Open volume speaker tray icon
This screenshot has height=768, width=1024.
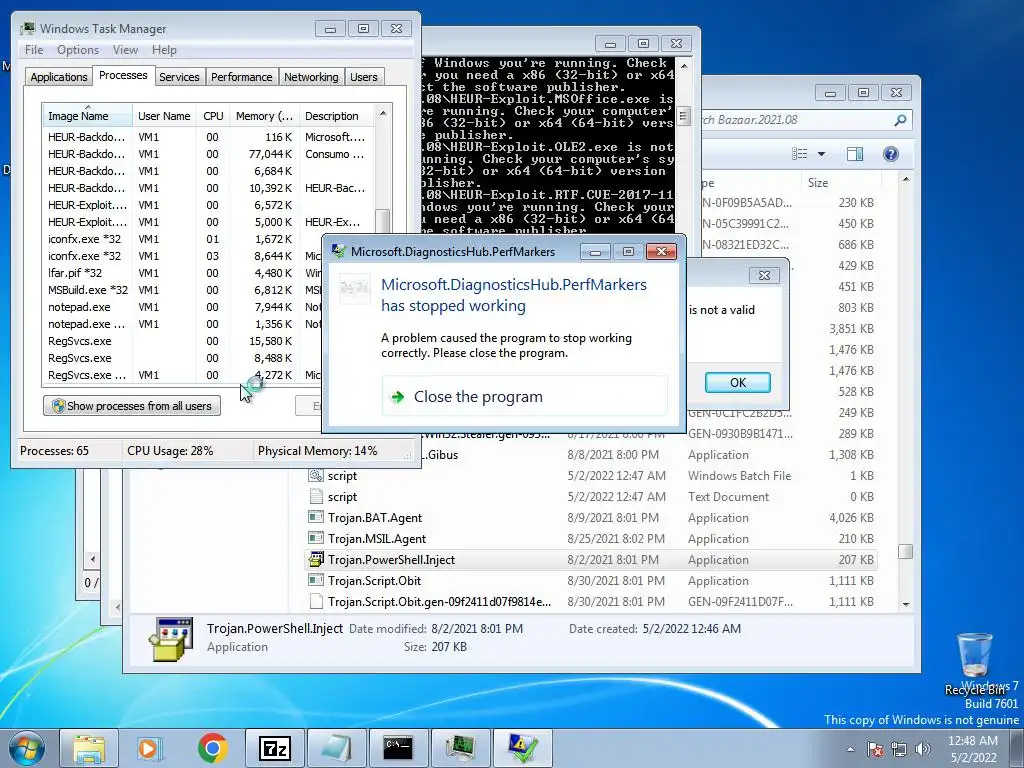pos(923,749)
